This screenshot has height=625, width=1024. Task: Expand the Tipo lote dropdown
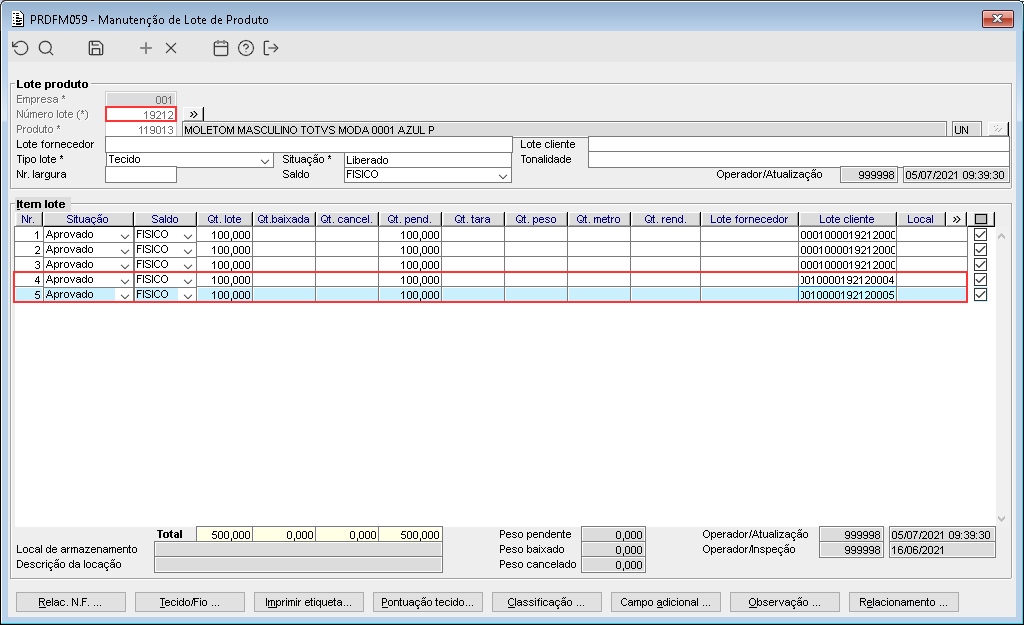265,160
